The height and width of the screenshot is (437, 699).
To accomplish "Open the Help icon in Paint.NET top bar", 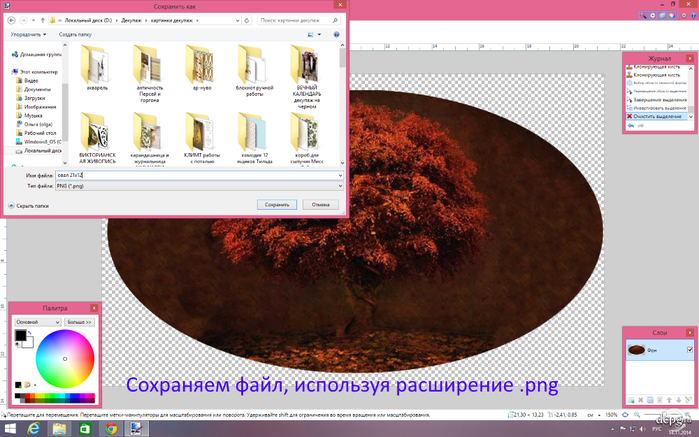I will (x=694, y=15).
